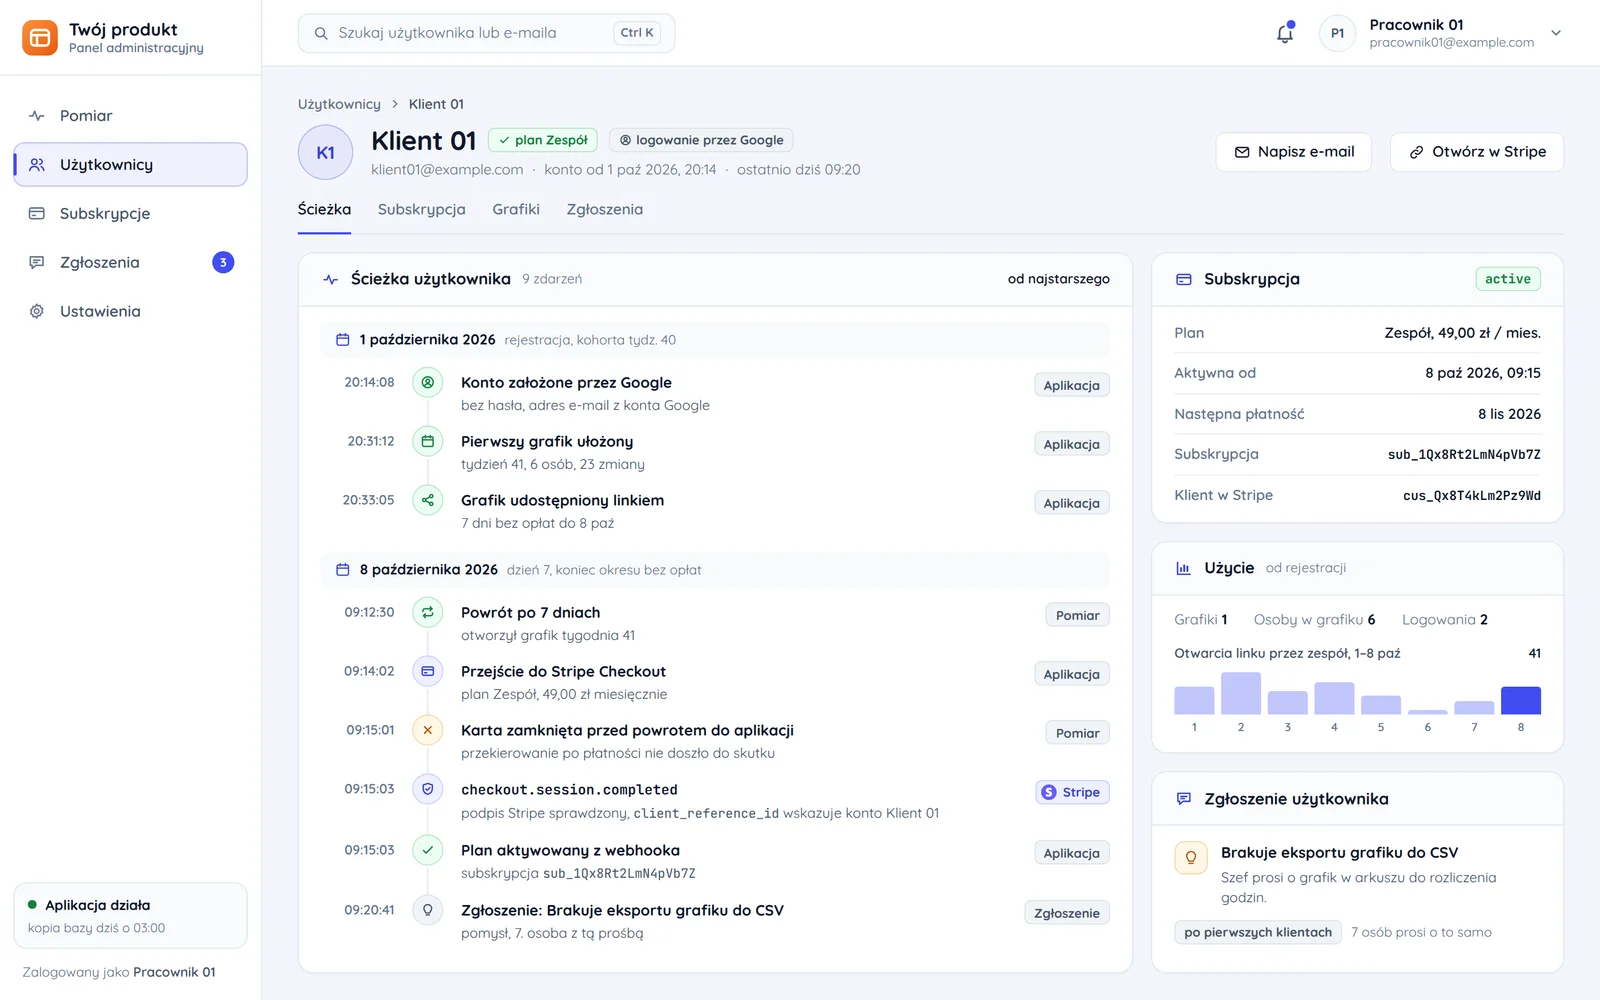Expand the Pracownik 01 account menu
The image size is (1600, 1000).
pos(1556,33)
